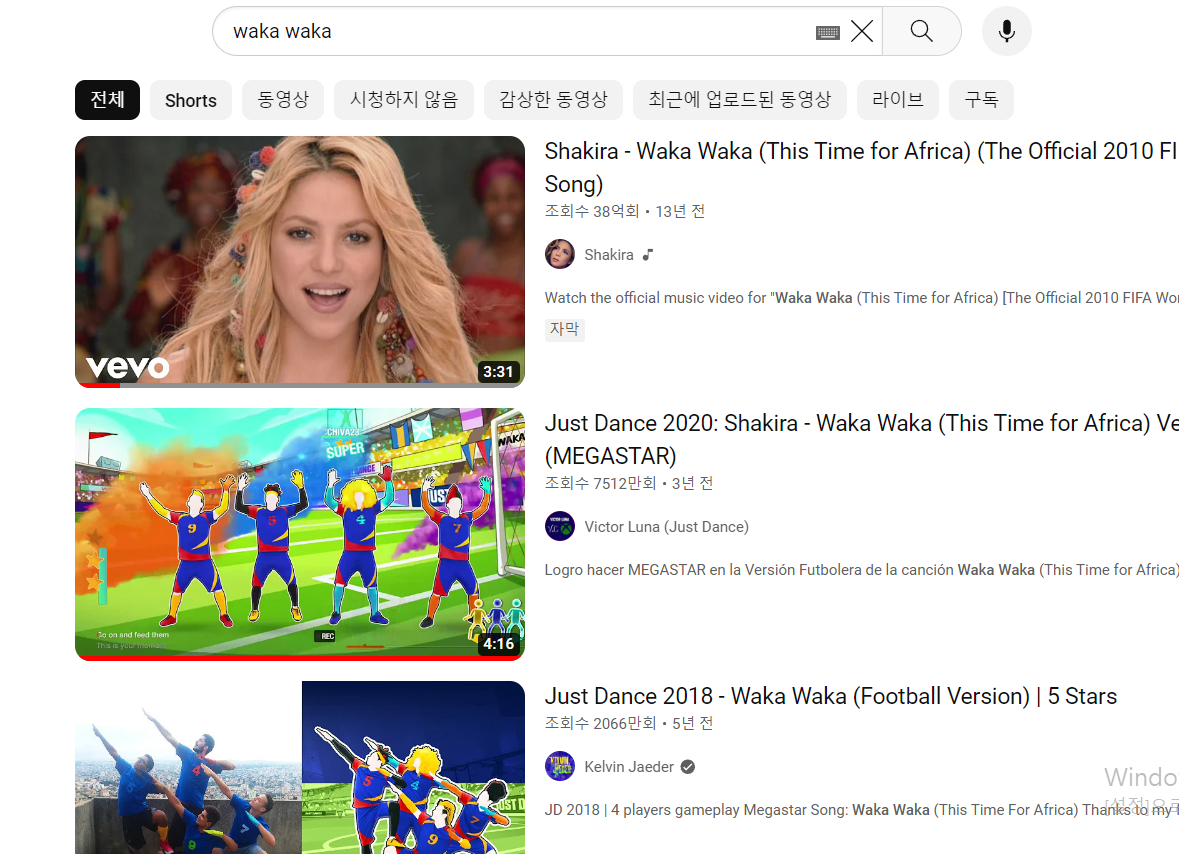Click the X to clear the search query
1179x854 pixels.
(x=862, y=31)
